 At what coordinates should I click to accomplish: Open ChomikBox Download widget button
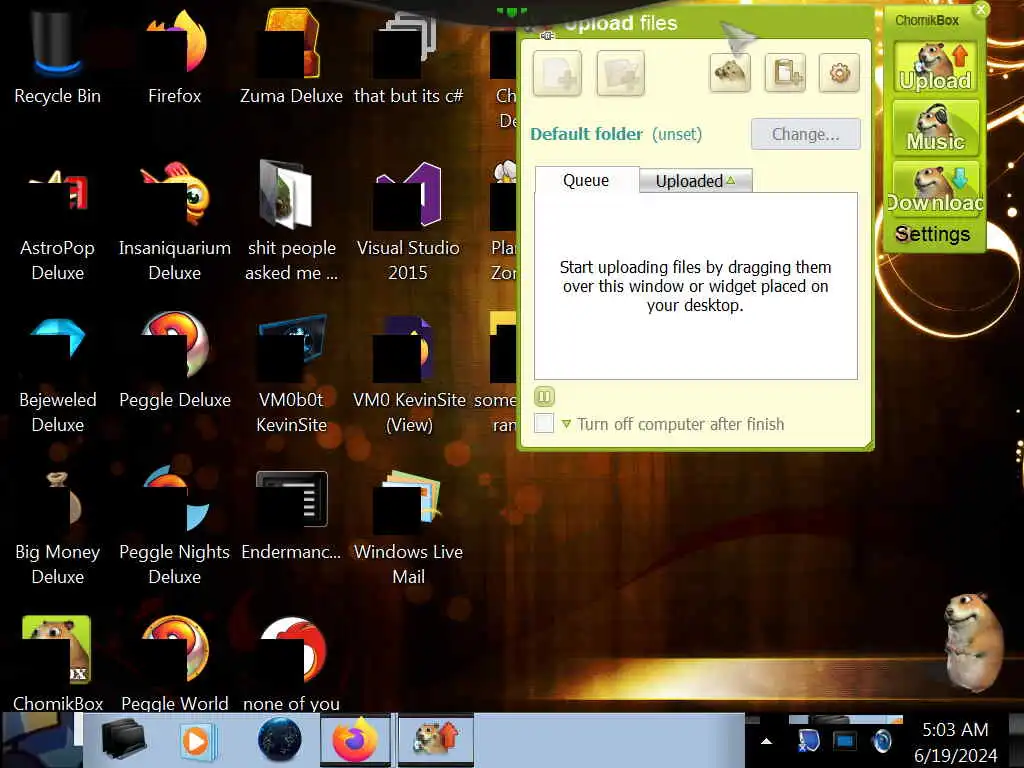coord(935,189)
